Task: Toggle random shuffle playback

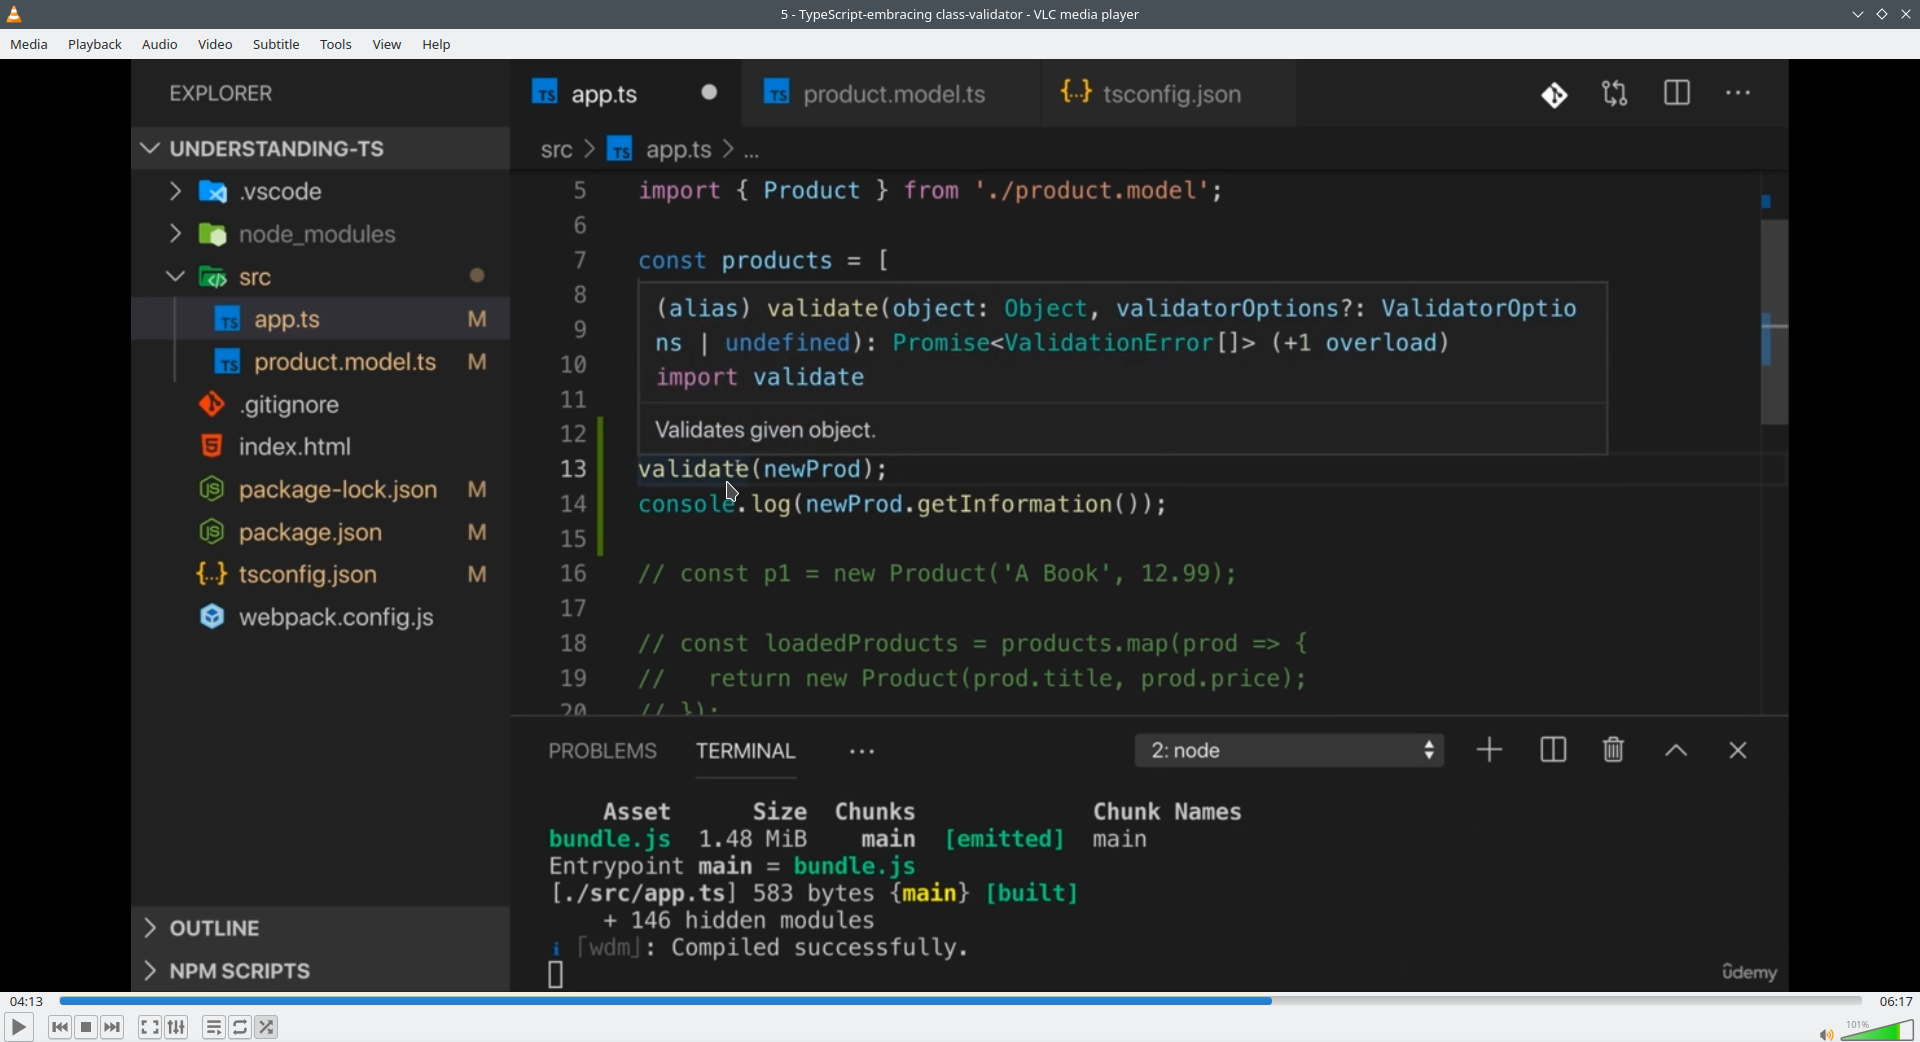Action: pos(267,1027)
